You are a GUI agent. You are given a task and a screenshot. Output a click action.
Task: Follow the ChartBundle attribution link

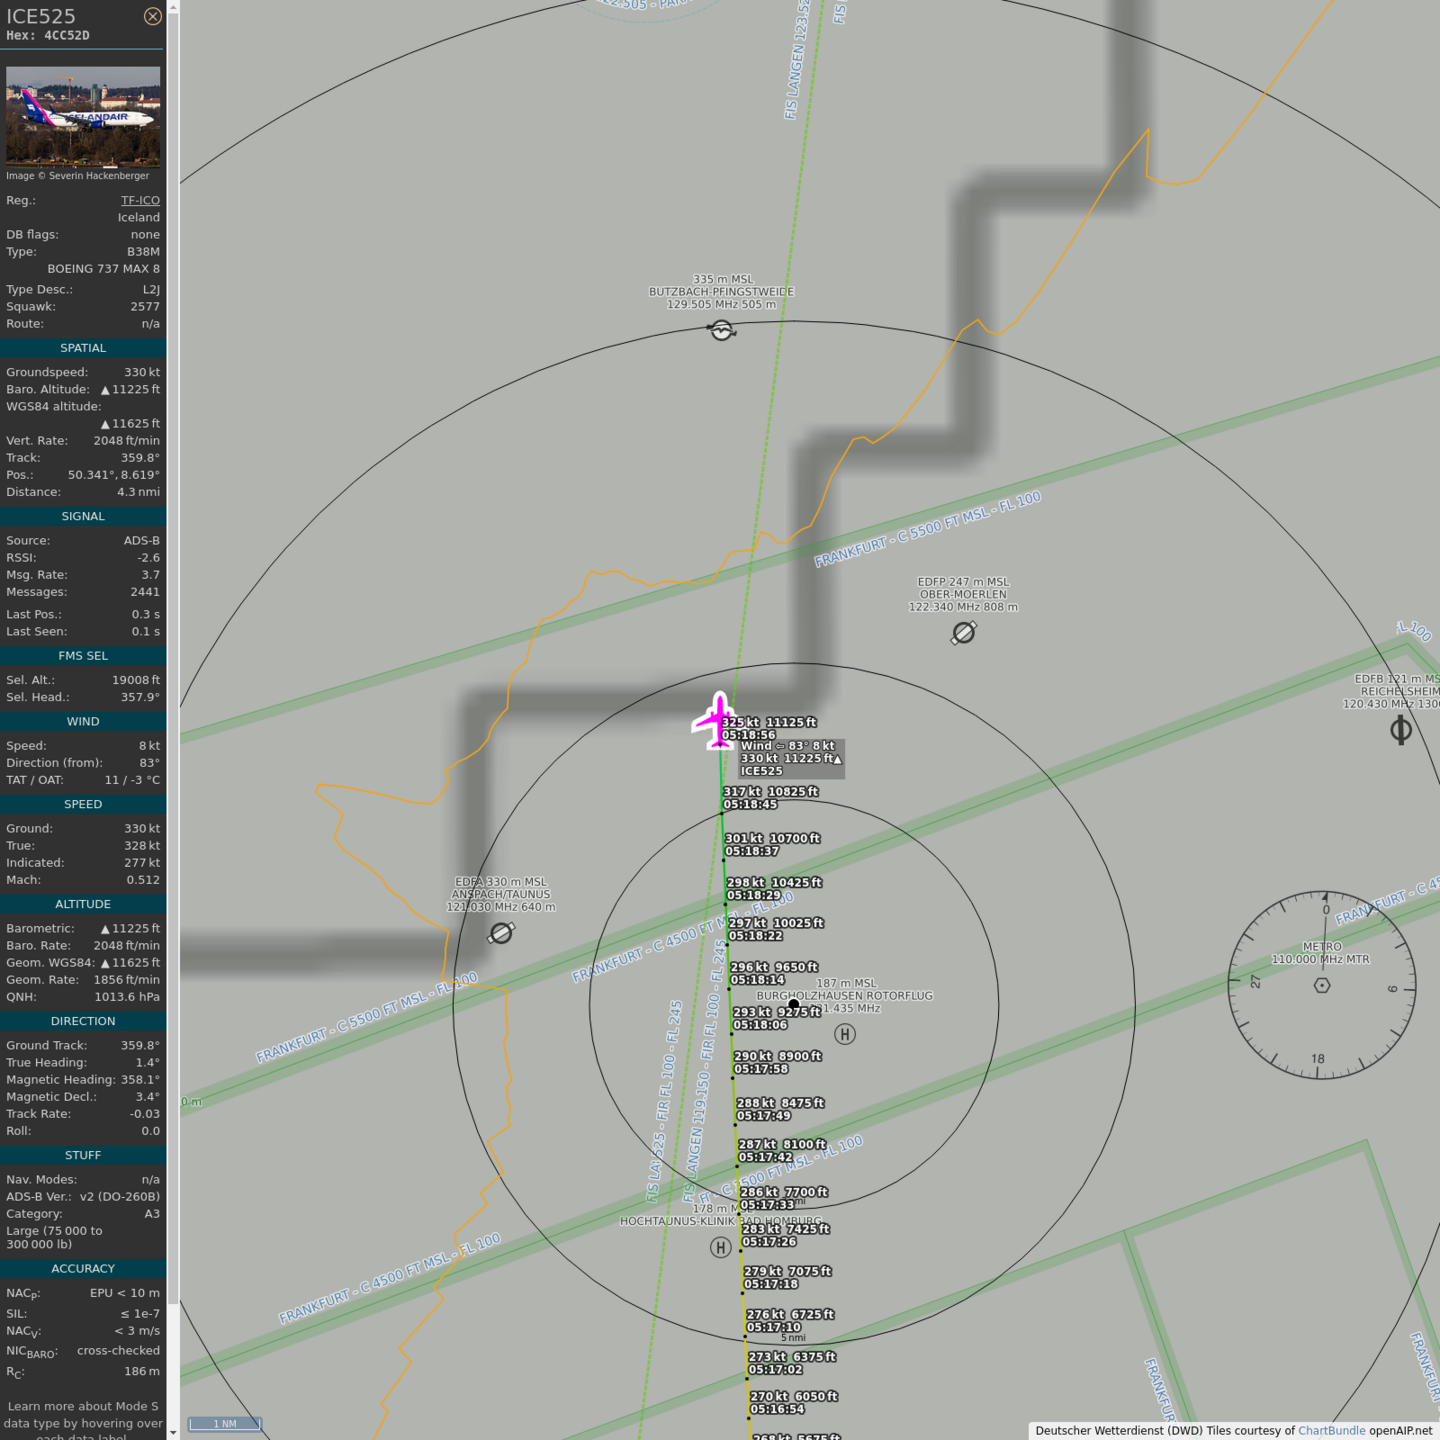(x=1331, y=1430)
